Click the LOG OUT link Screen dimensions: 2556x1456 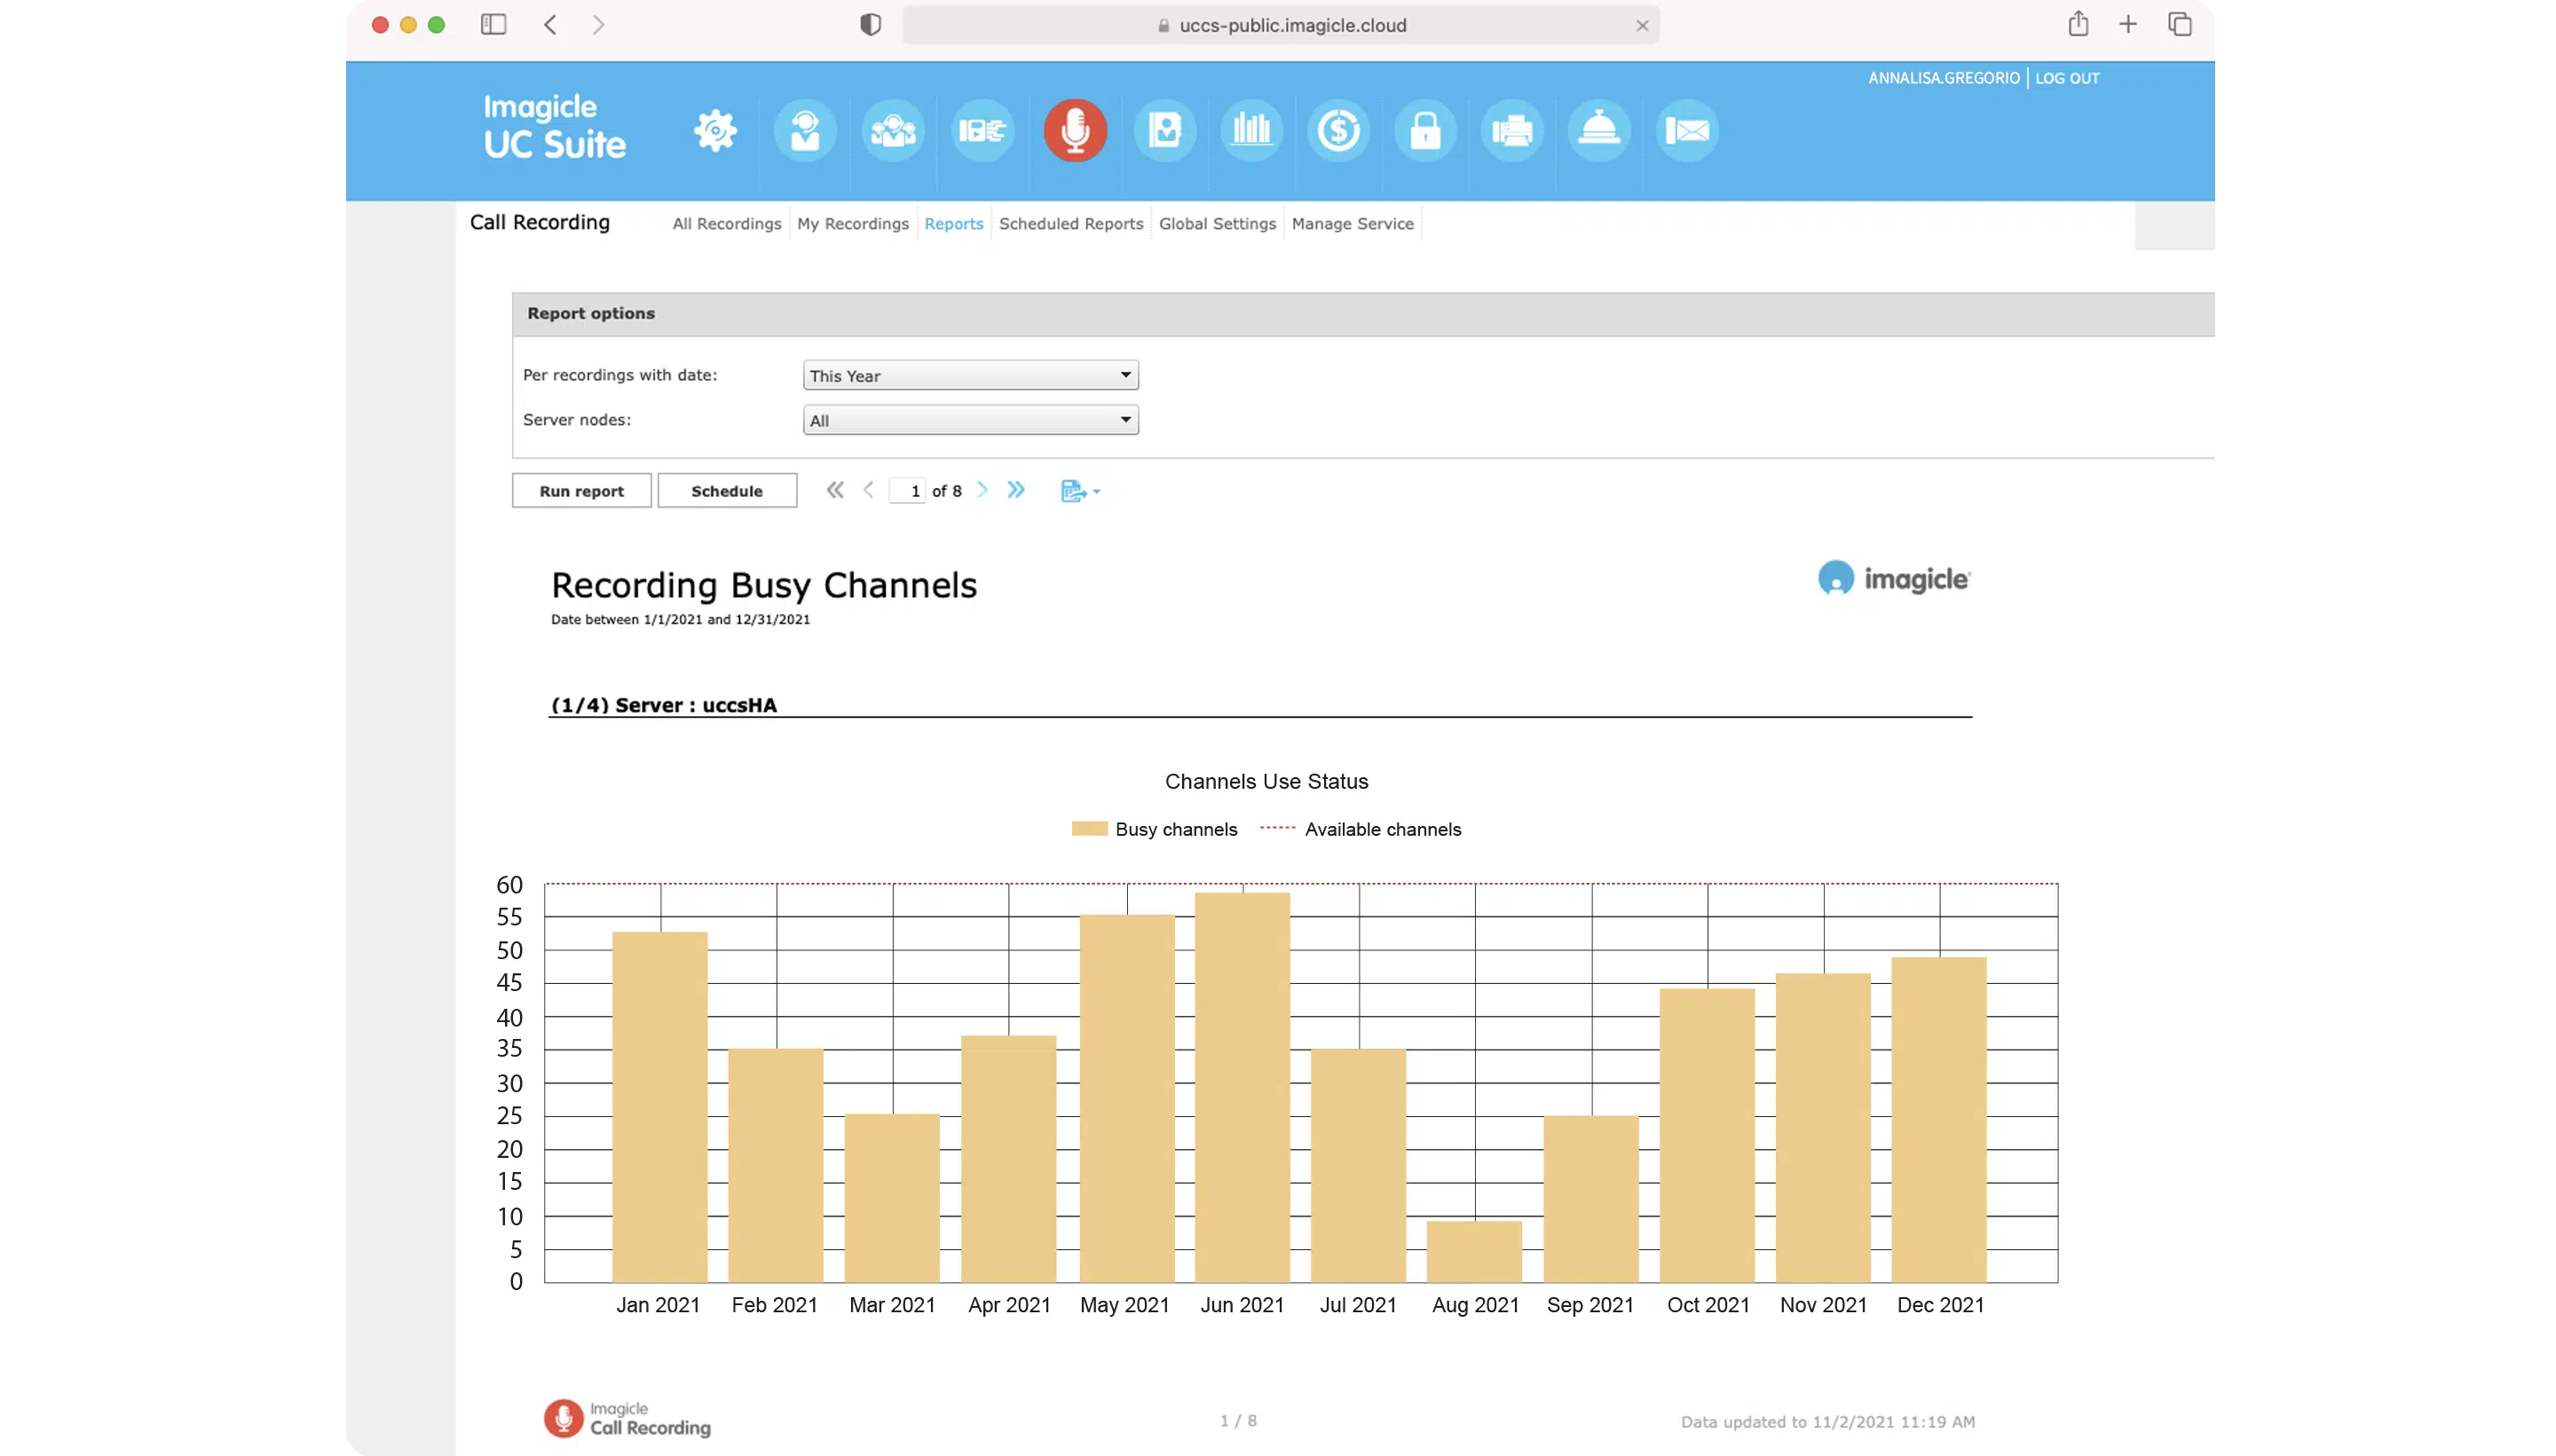2066,78
